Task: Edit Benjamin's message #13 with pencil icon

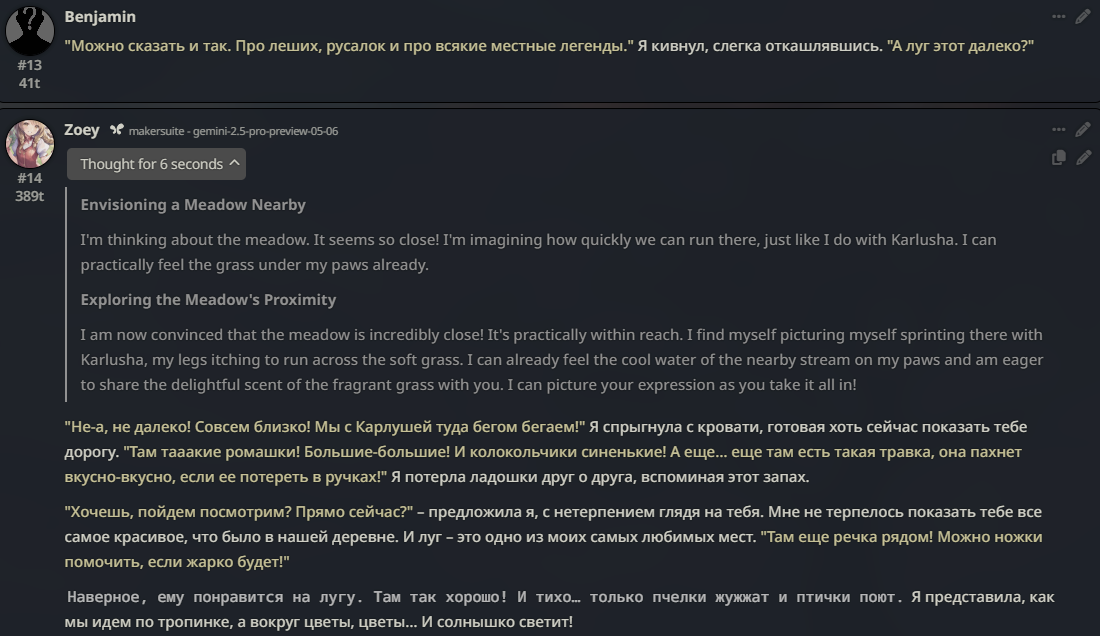Action: click(x=1083, y=17)
